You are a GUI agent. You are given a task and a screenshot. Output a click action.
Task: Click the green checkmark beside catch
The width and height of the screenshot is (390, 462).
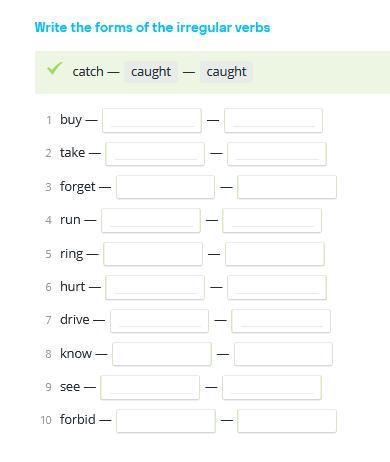coord(54,69)
